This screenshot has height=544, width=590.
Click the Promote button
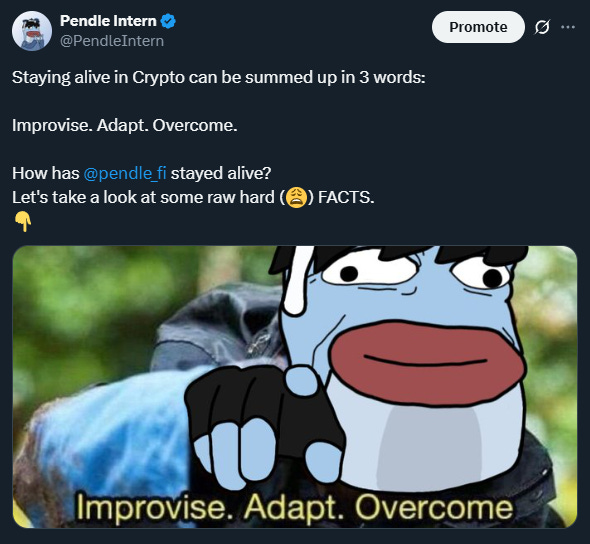click(478, 27)
